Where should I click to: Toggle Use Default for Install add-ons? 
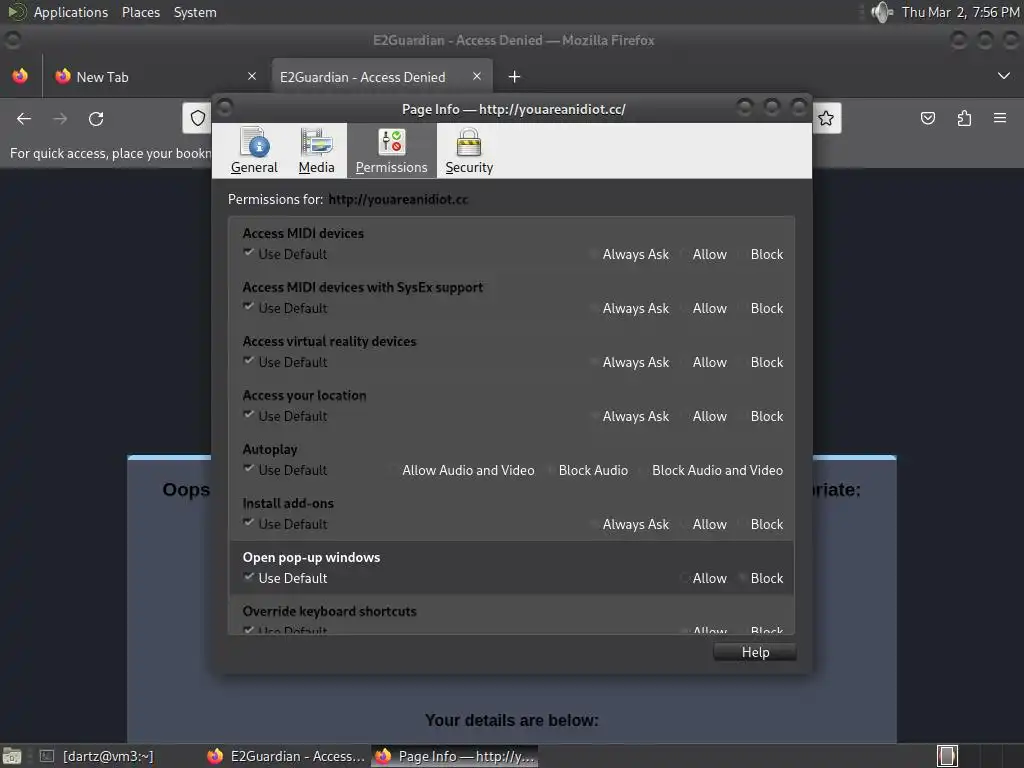285,524
